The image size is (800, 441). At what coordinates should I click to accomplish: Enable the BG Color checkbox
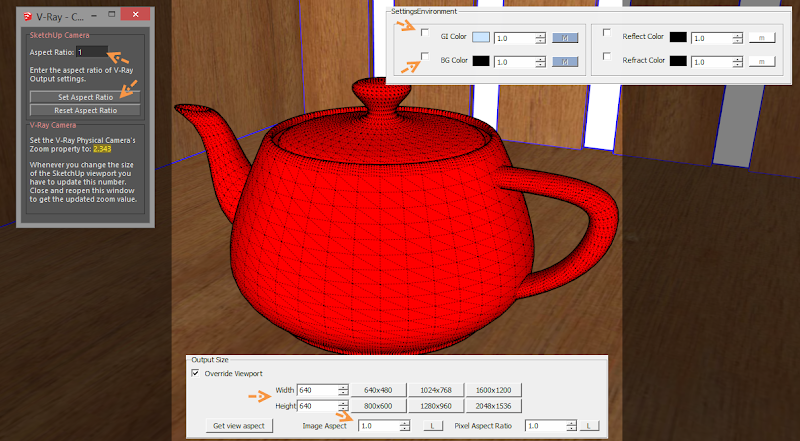click(424, 56)
